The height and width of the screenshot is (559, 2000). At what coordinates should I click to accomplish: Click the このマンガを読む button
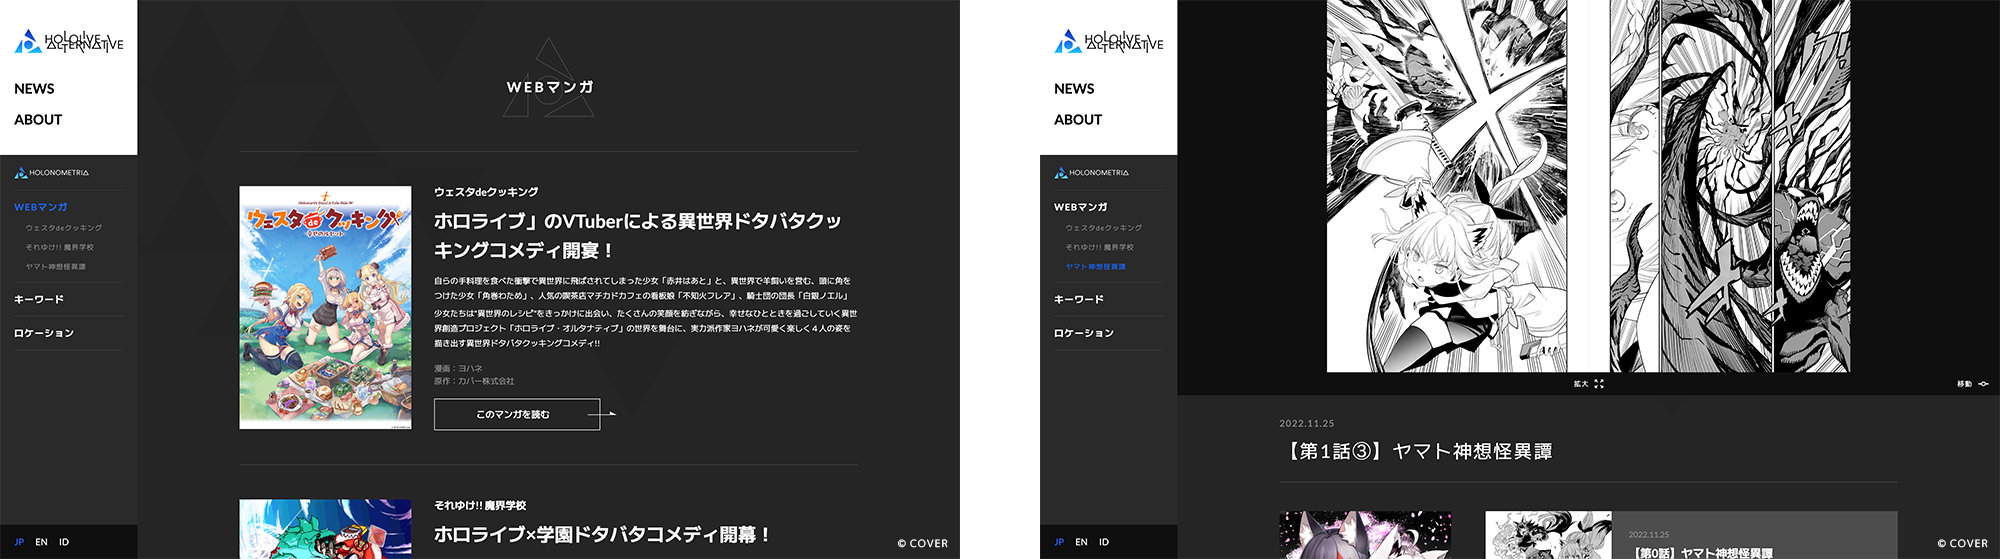(x=517, y=414)
